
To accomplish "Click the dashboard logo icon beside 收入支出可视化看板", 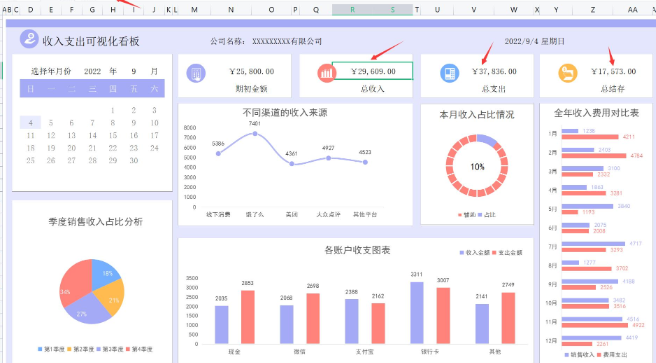I will [29, 39].
